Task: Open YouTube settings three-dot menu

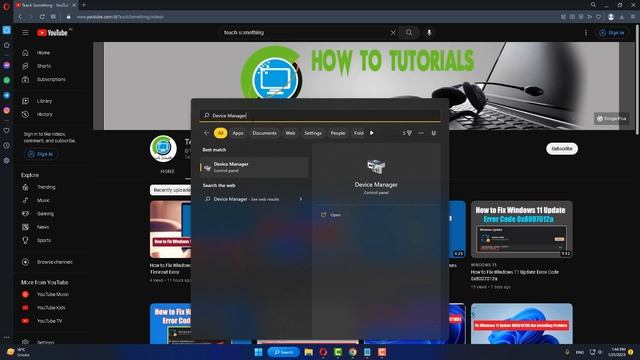Action: (x=586, y=33)
